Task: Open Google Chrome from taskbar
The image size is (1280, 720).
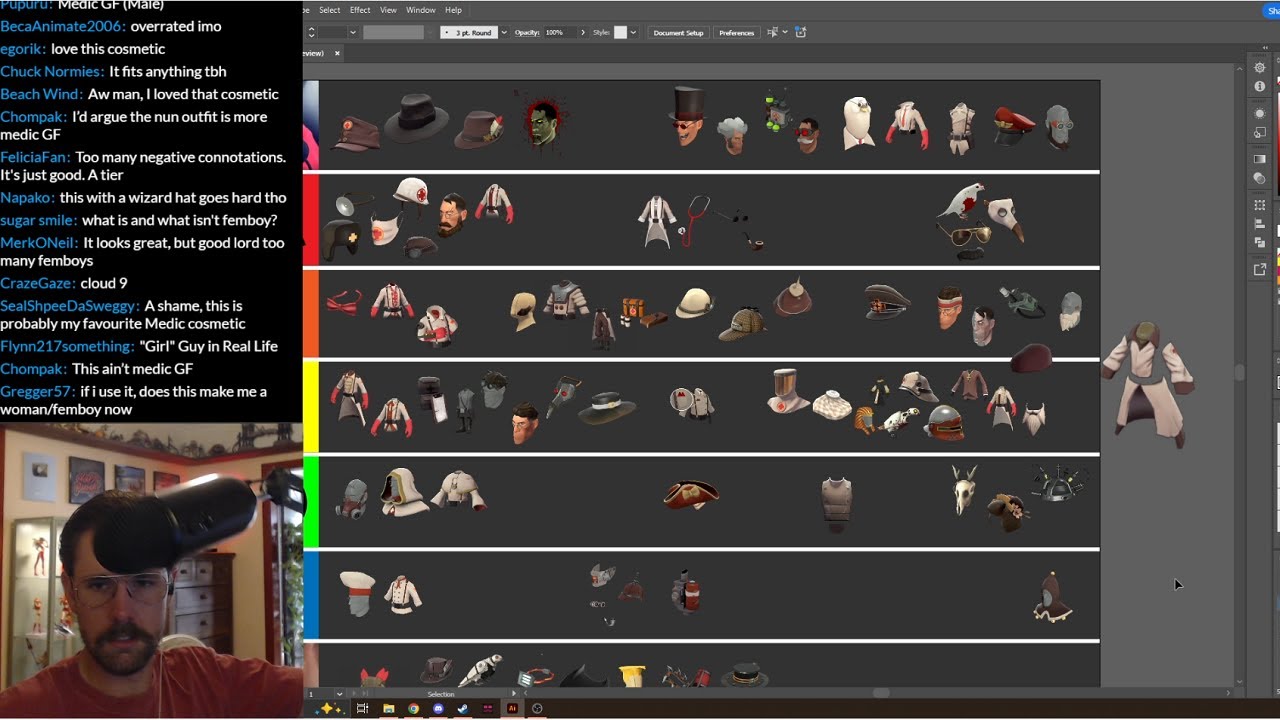Action: click(413, 708)
